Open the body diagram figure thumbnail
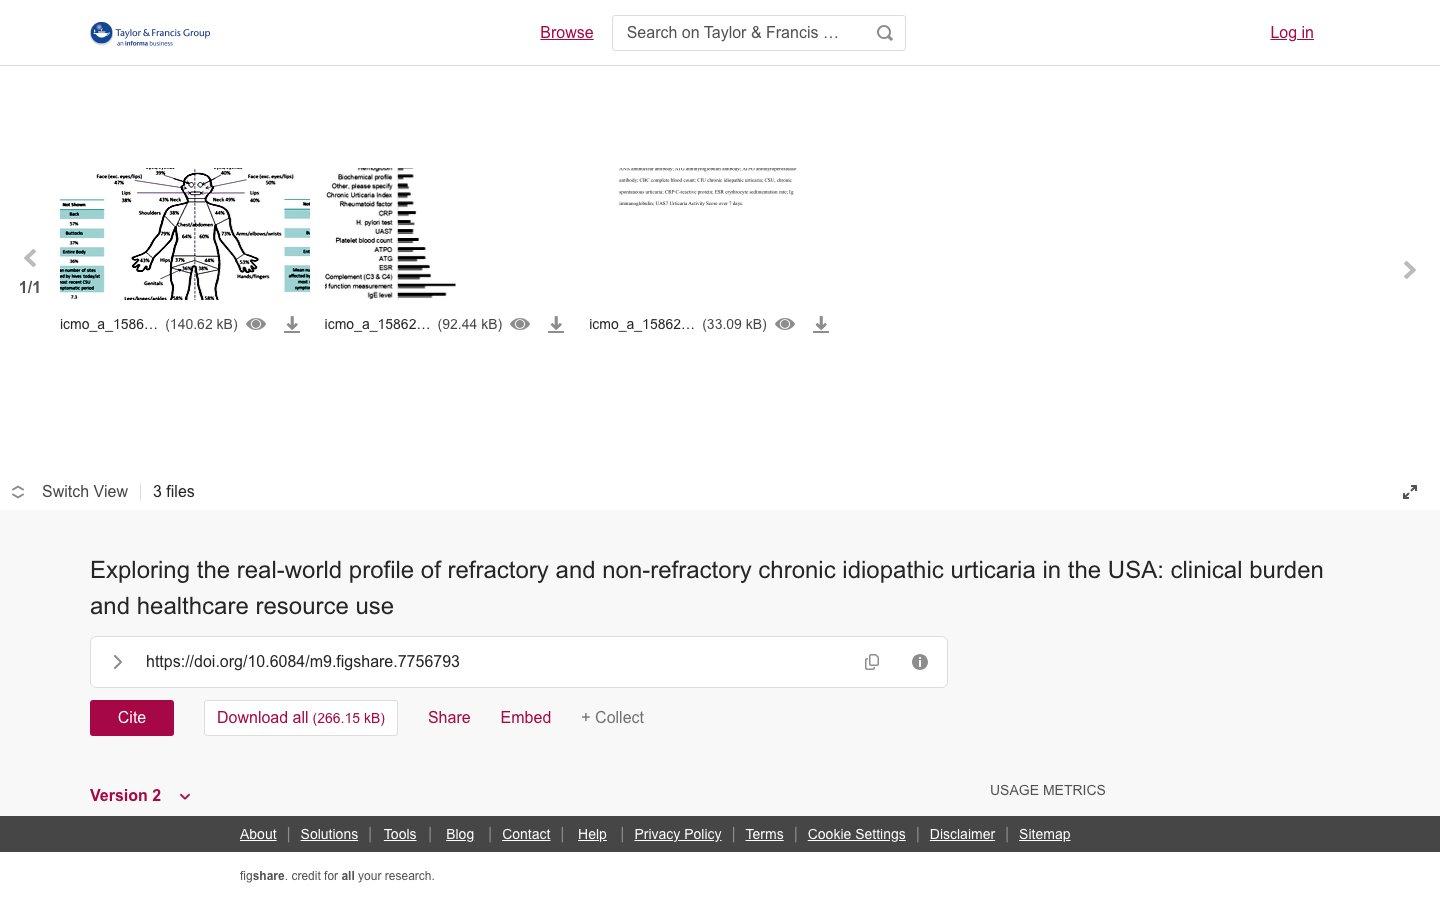The height and width of the screenshot is (900, 1440). 185,234
